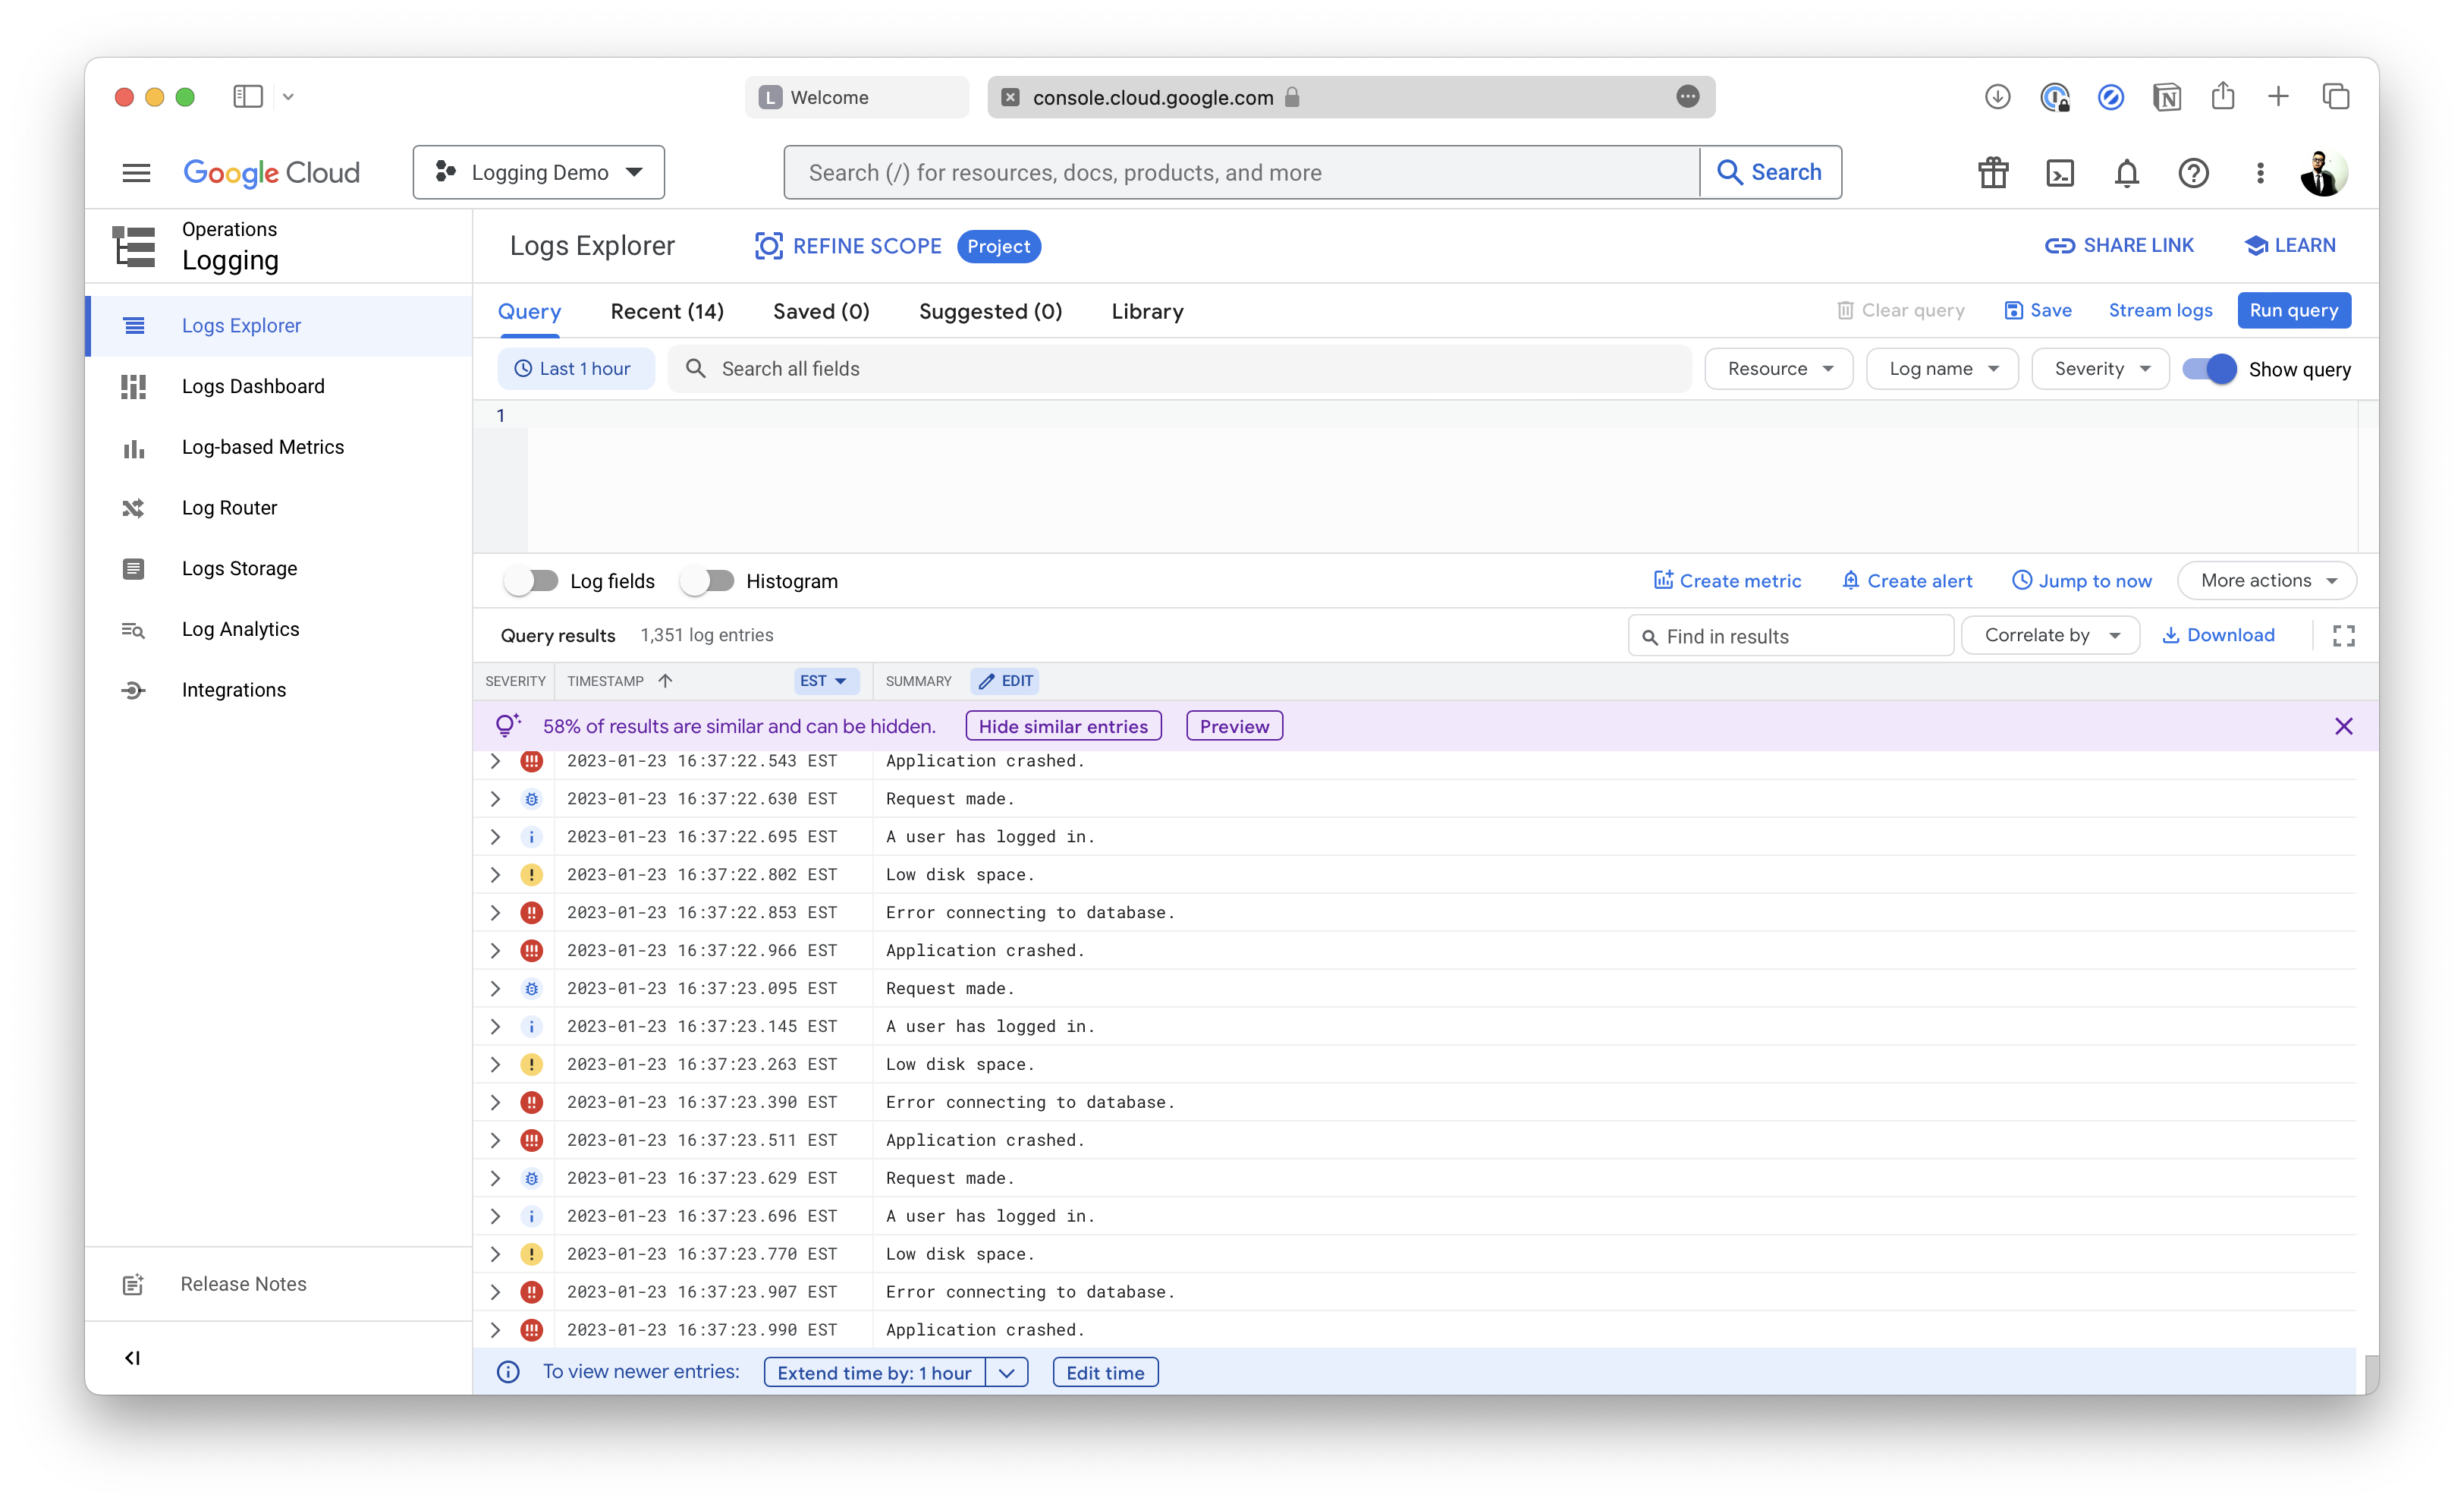The width and height of the screenshot is (2464, 1507).
Task: Open the Refine Scope option
Action: (848, 246)
